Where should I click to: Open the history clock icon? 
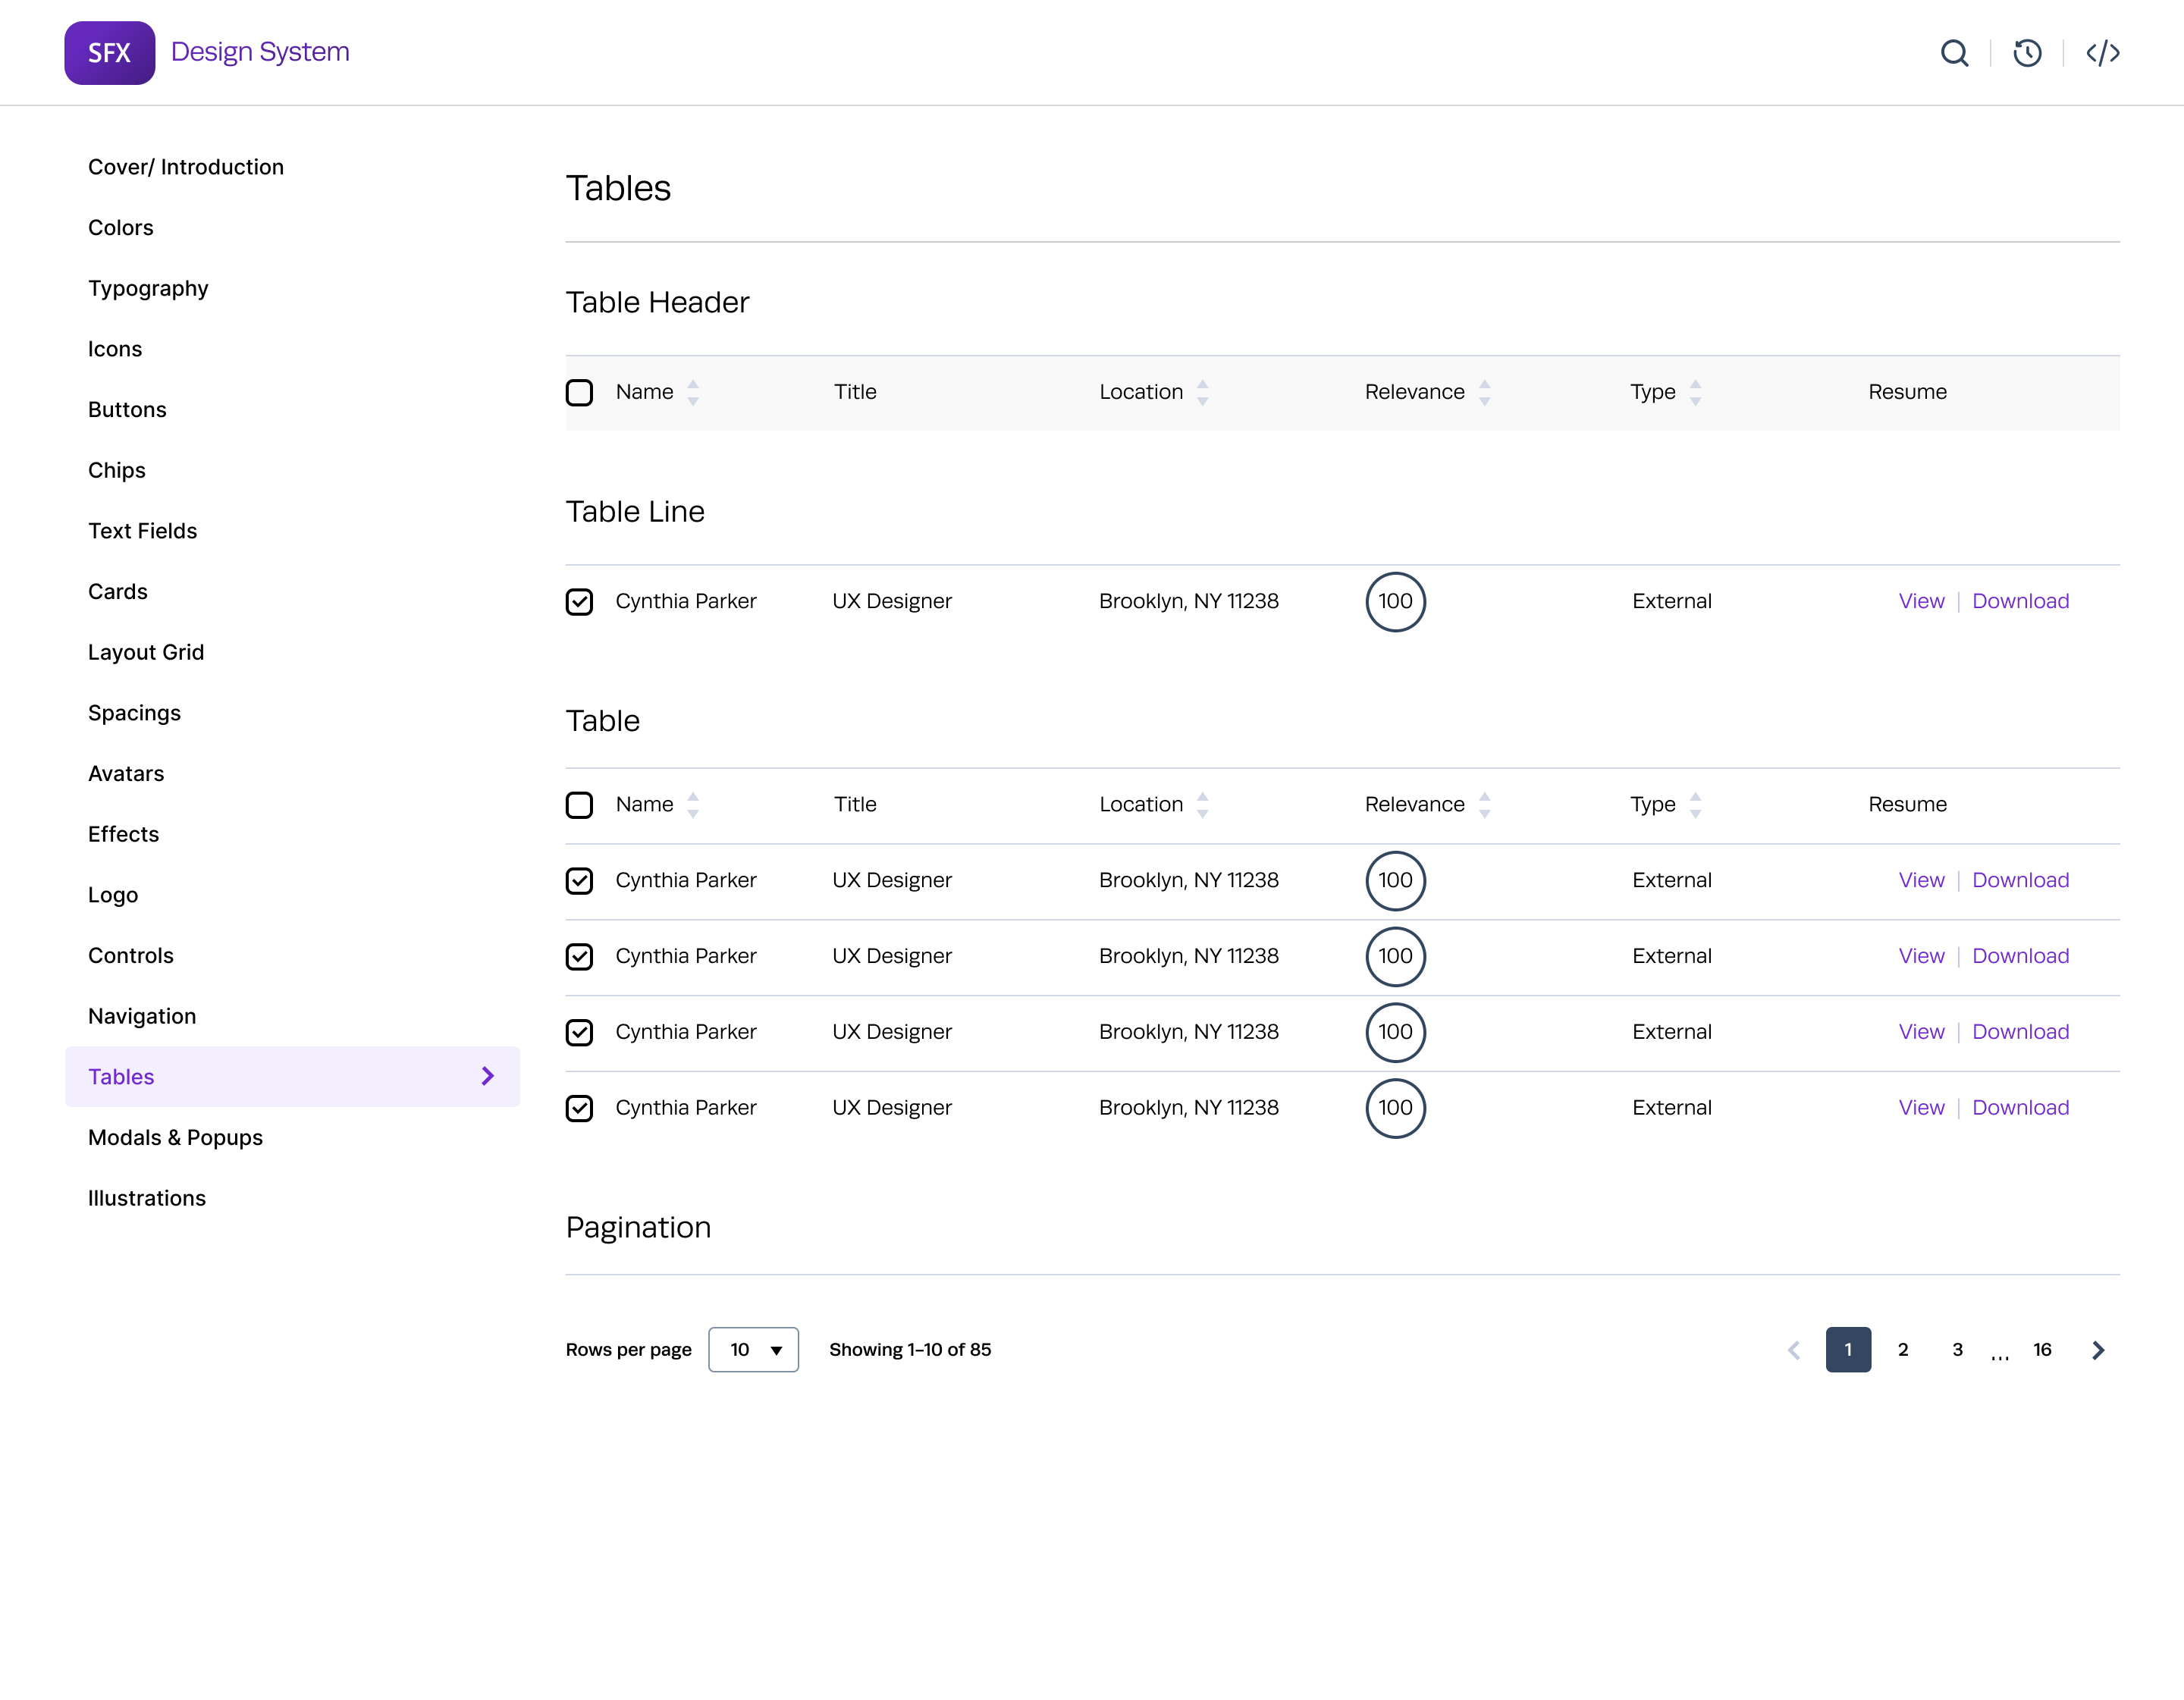(x=2027, y=53)
